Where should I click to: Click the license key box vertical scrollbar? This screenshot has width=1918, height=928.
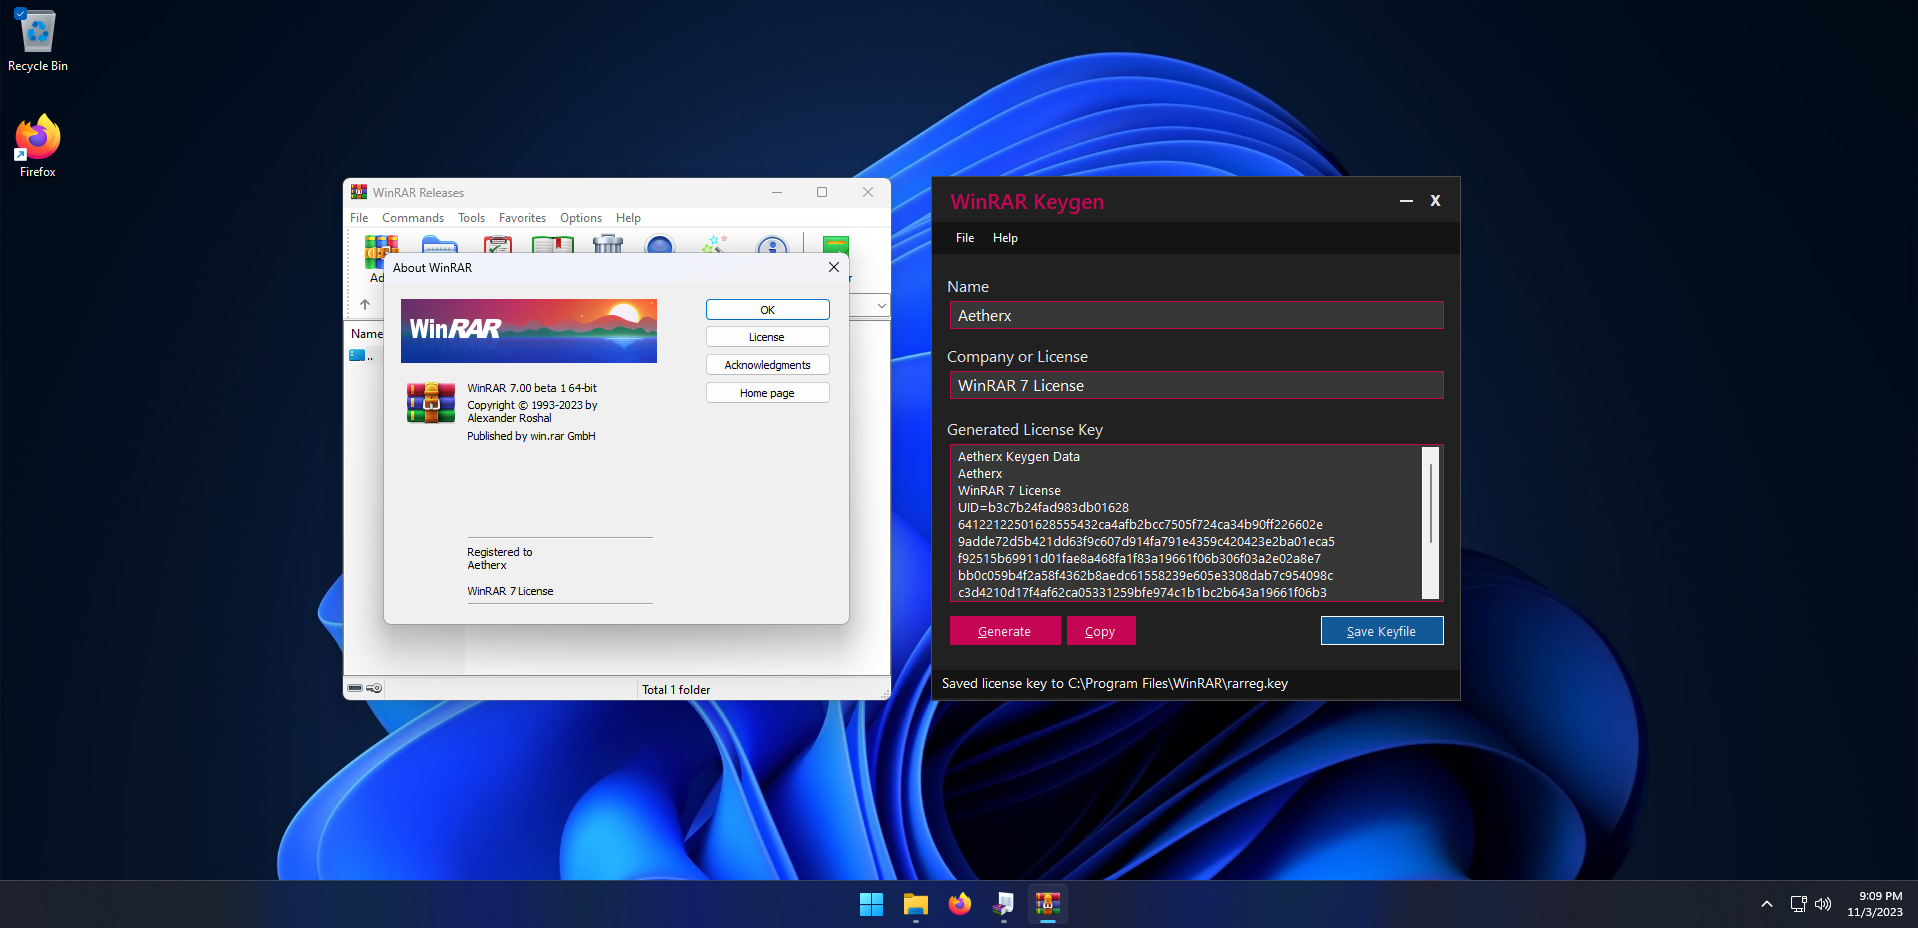tap(1431, 523)
